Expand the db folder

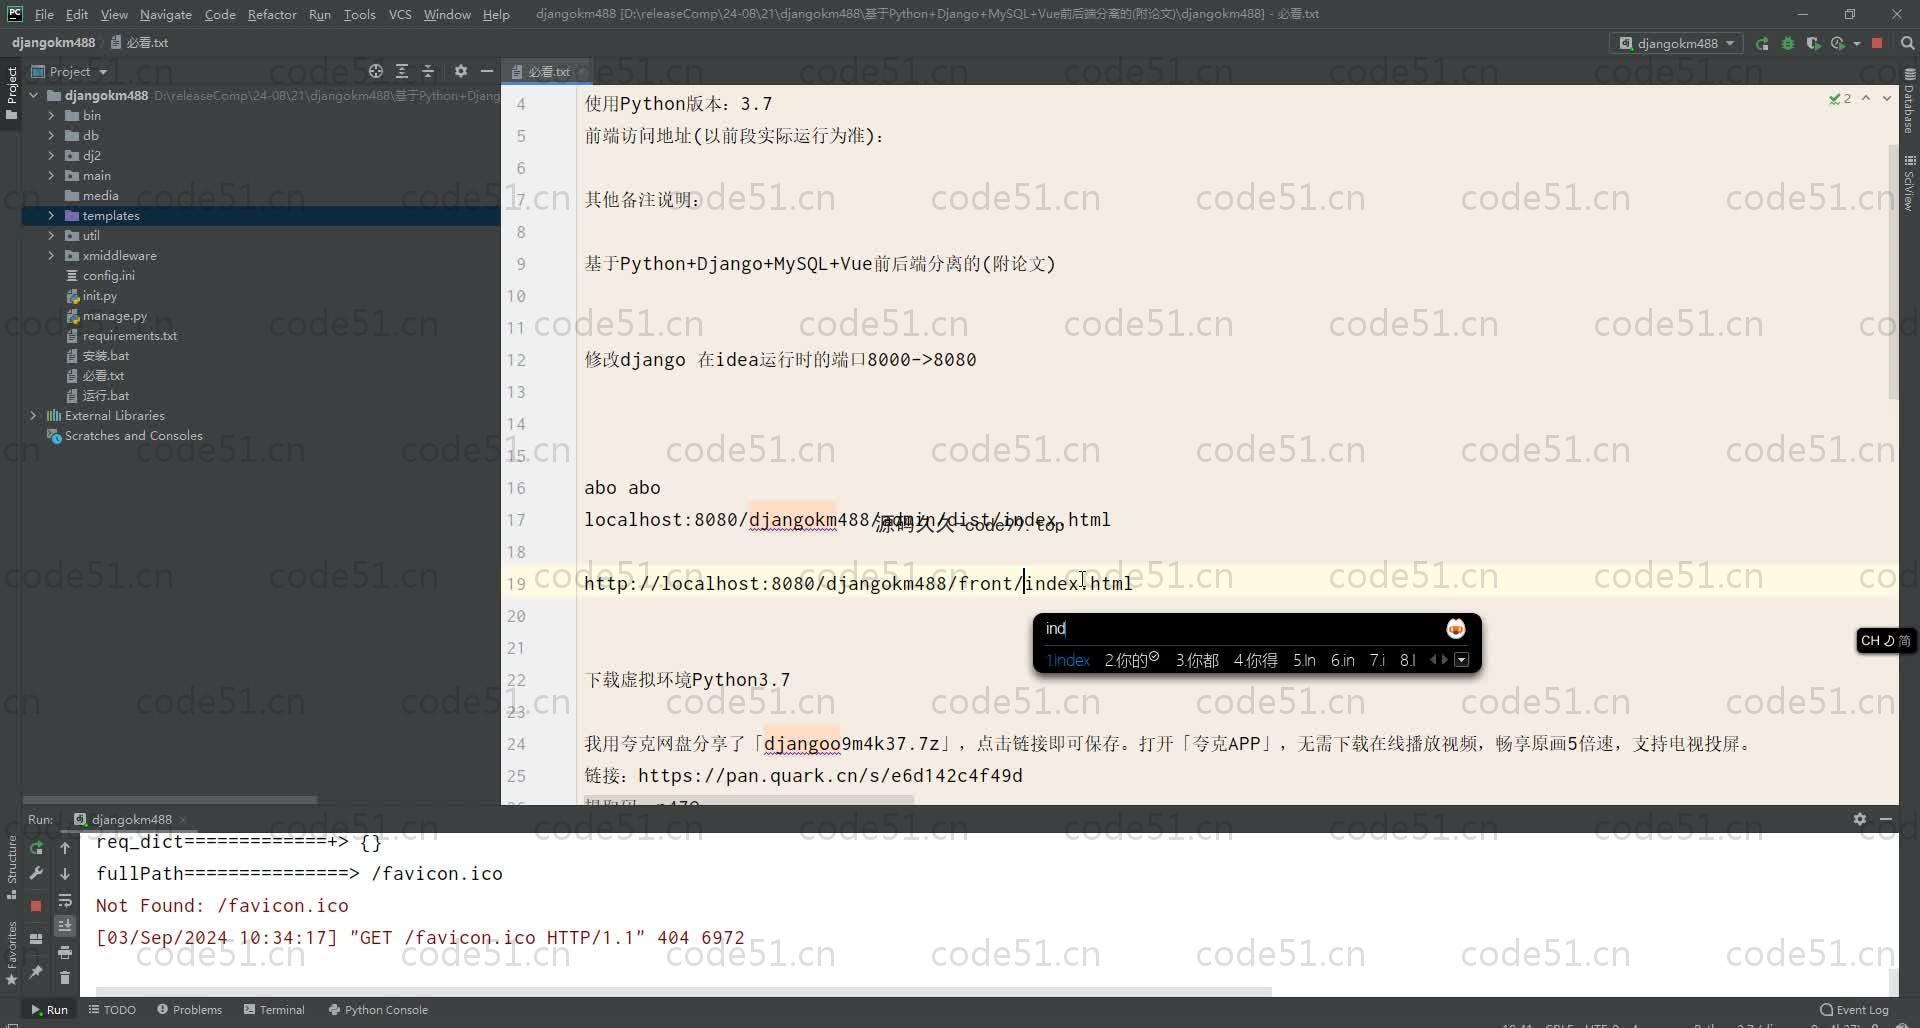pyautogui.click(x=51, y=135)
